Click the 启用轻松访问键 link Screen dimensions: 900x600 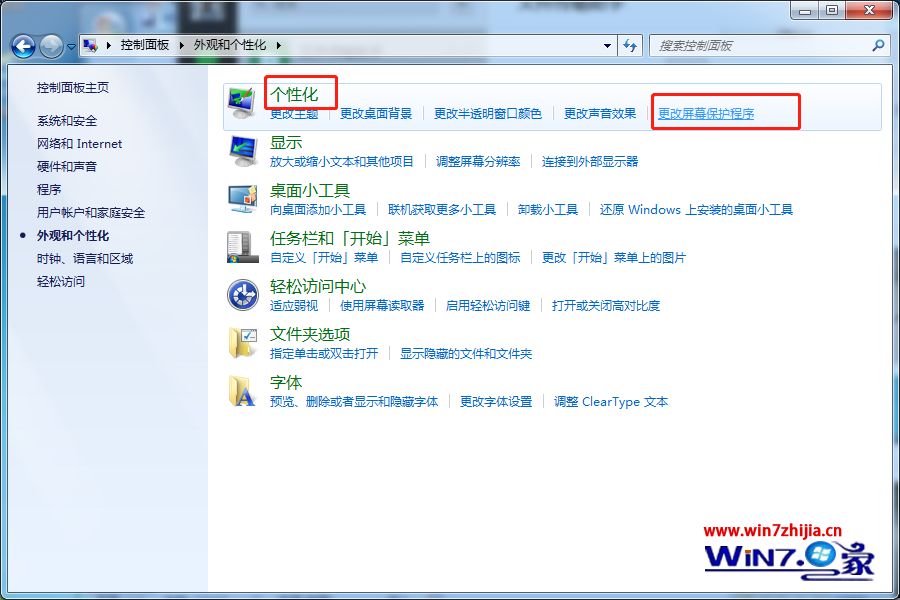488,305
